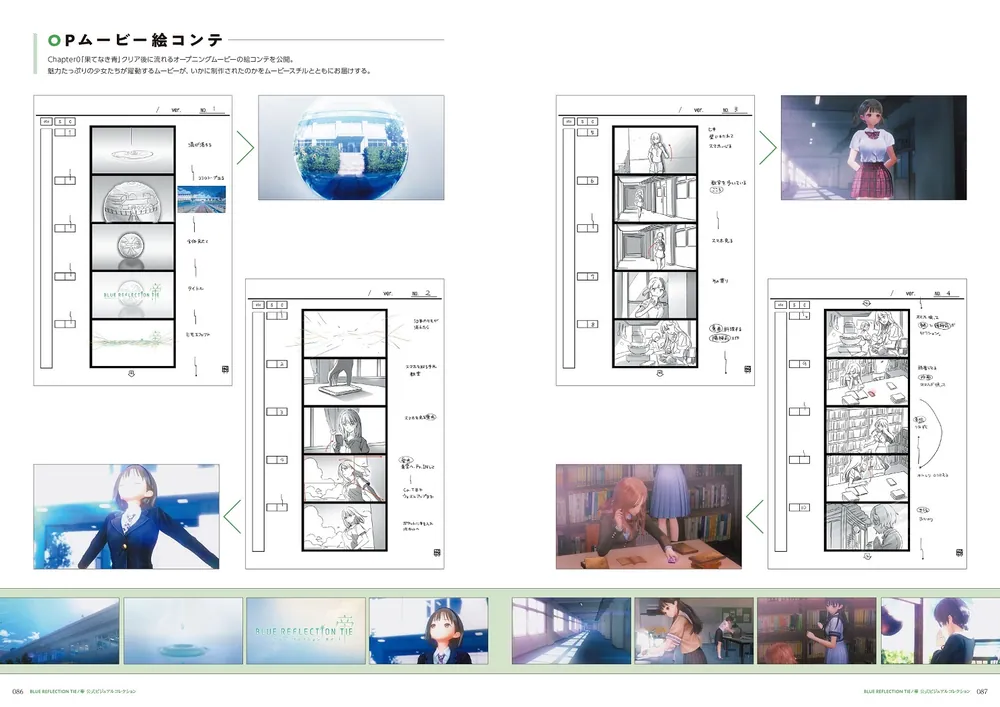Expand the 'ver.' entry on storyboard sheet no.2
Viewport: 1000px width, 707px height.
pos(386,292)
